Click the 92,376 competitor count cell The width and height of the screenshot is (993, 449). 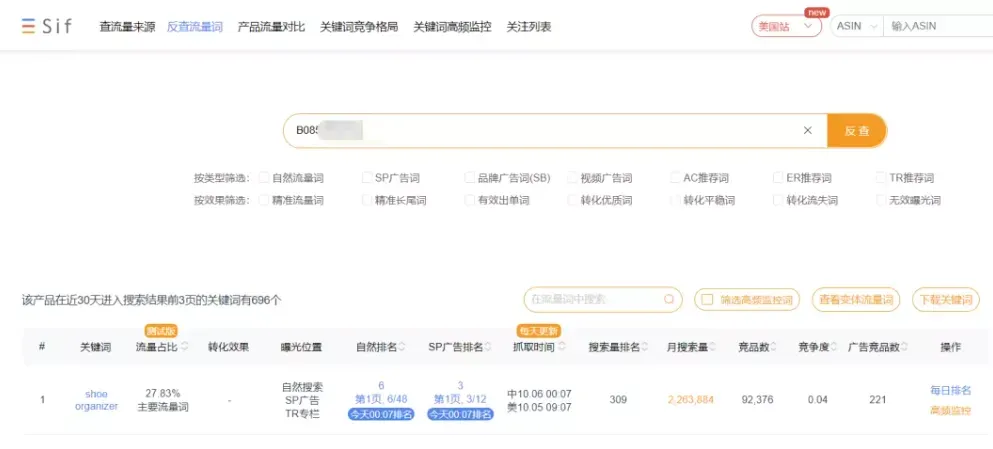point(757,400)
